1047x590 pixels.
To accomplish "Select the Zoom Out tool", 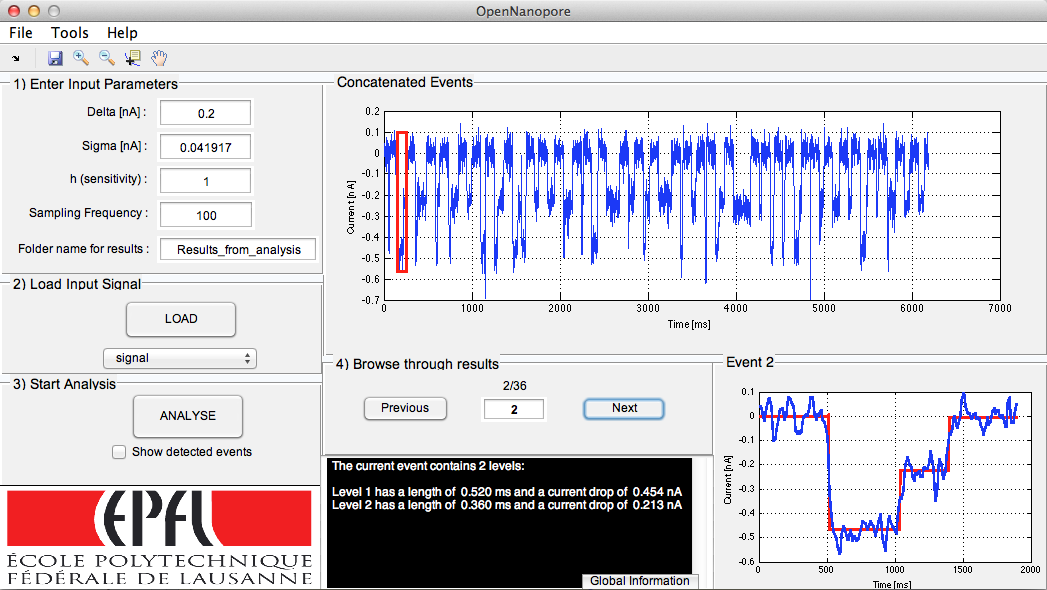I will click(x=106, y=59).
